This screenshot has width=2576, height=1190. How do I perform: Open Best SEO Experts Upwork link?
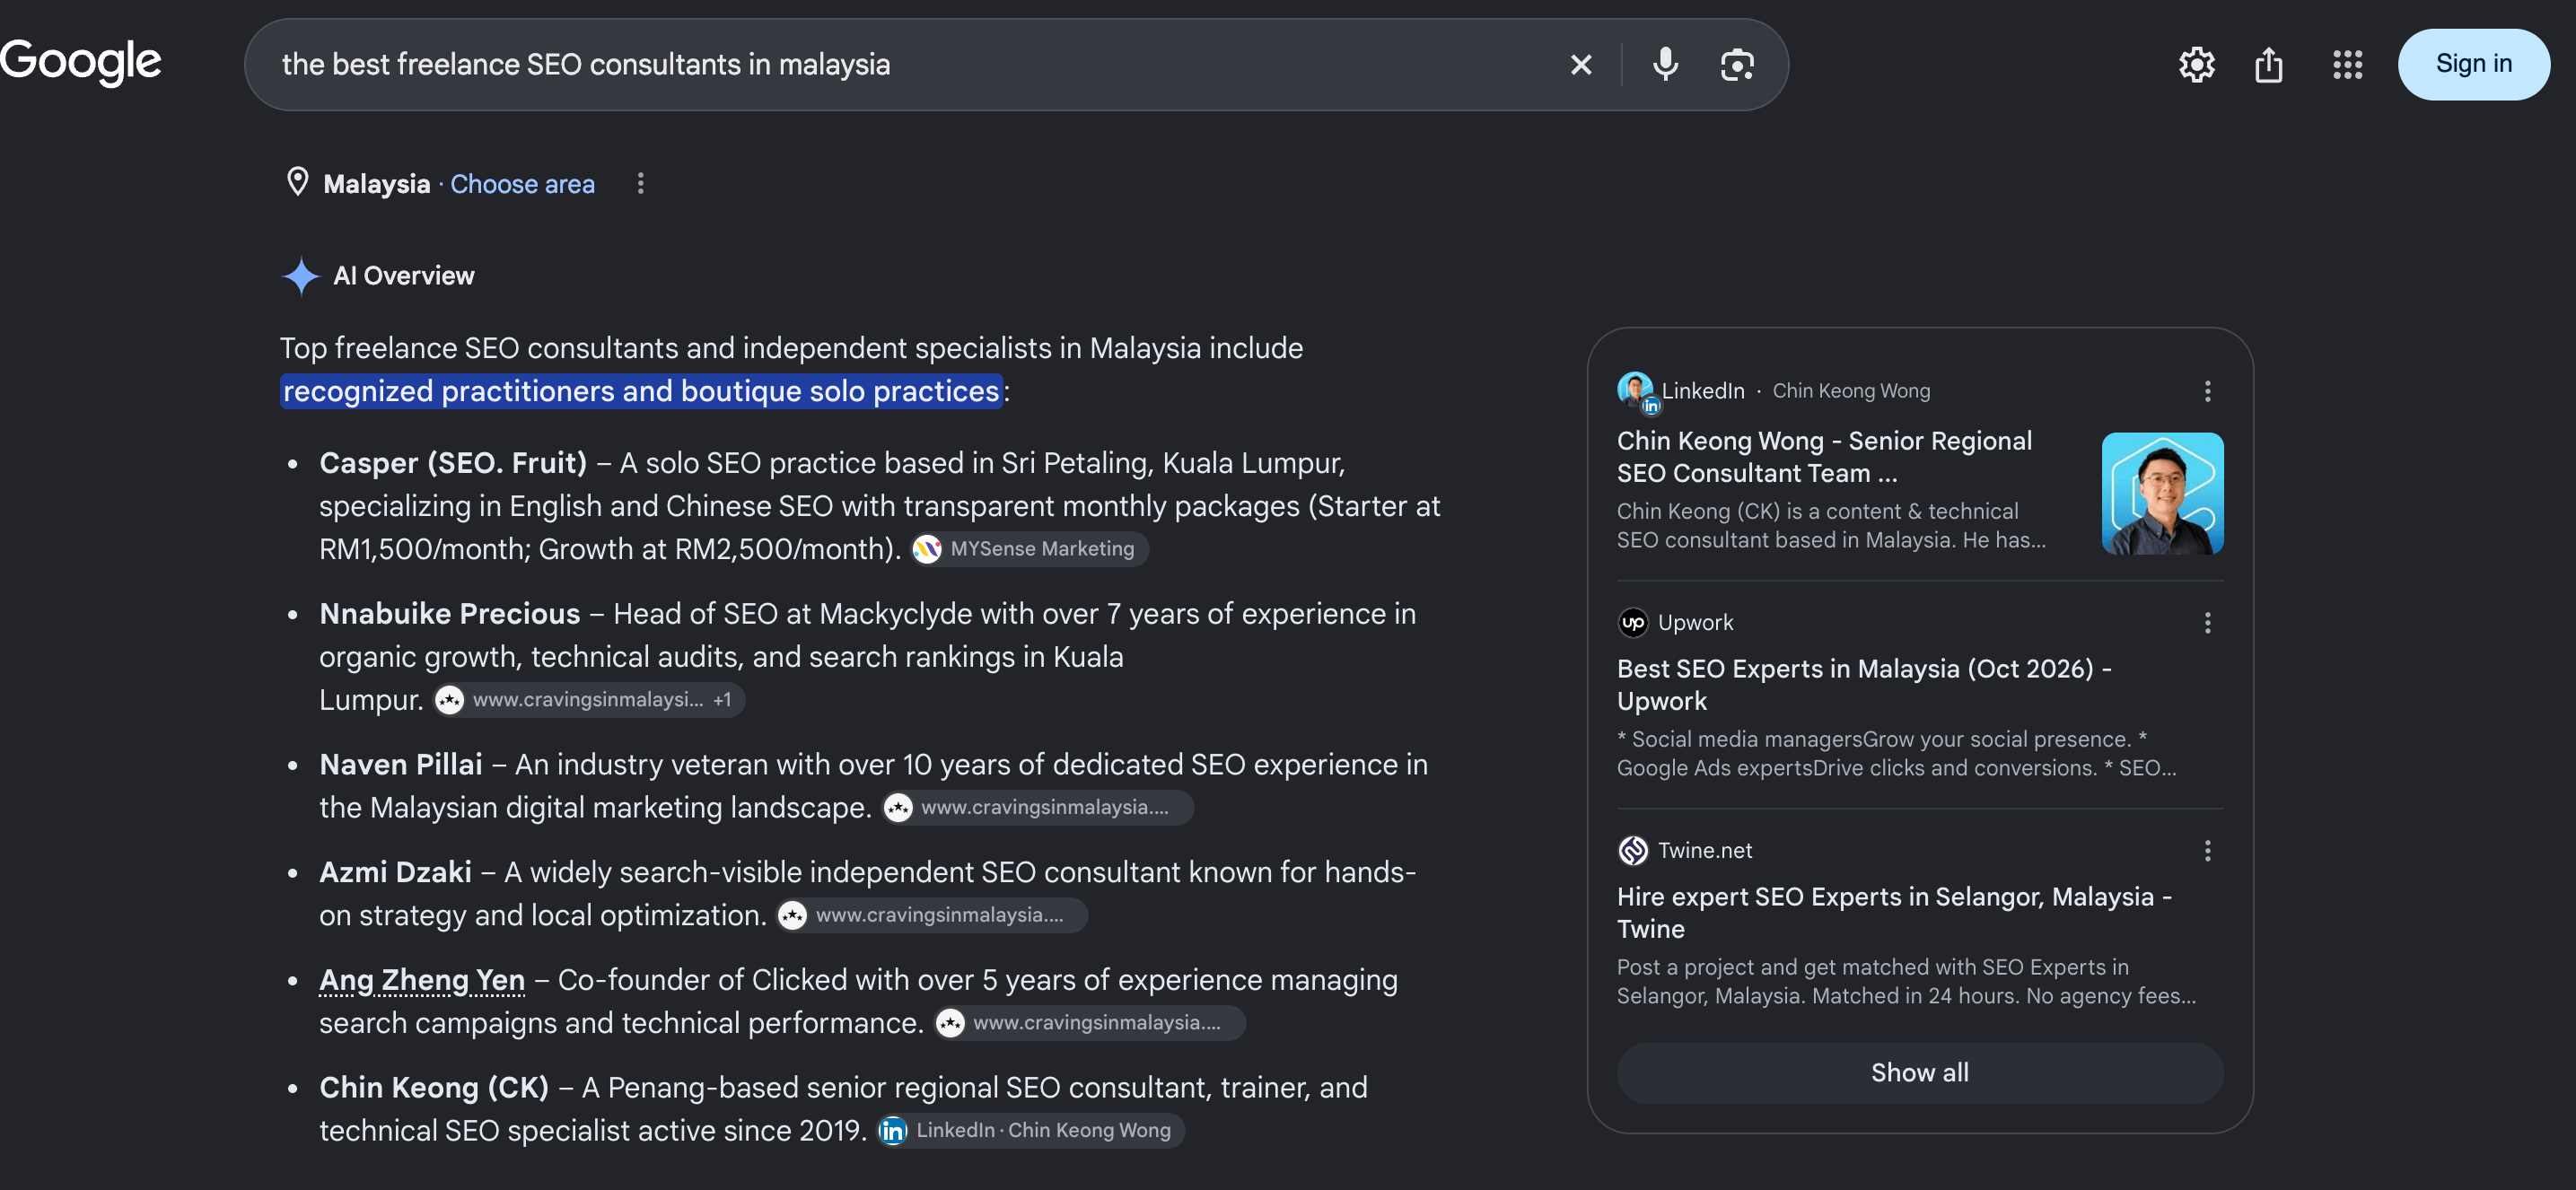(1864, 685)
